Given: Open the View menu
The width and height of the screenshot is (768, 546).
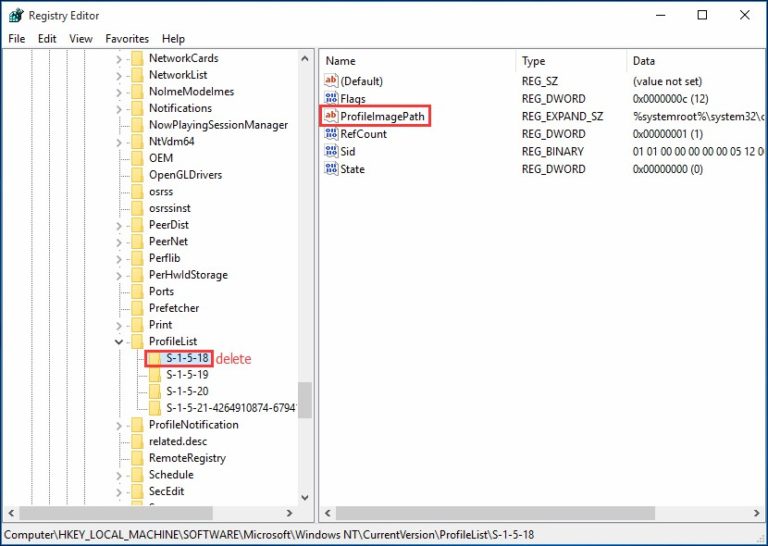Looking at the screenshot, I should [x=81, y=39].
